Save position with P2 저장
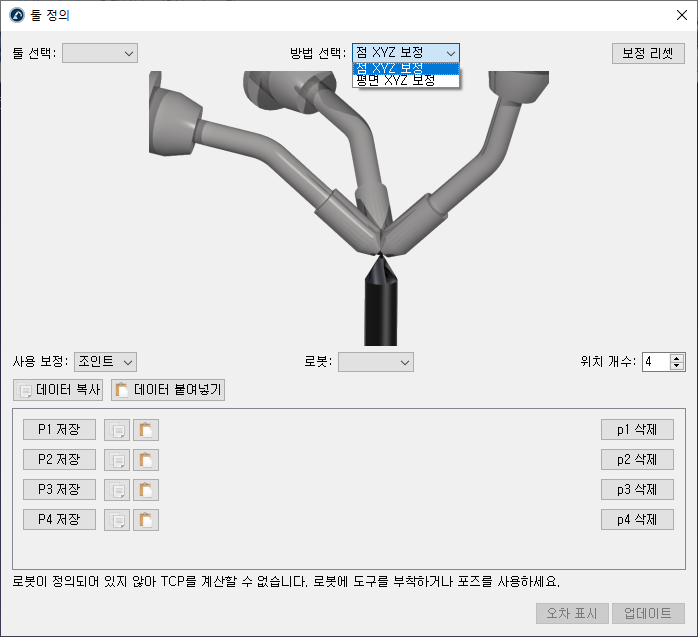Viewport: 698px width, 637px height. point(59,459)
